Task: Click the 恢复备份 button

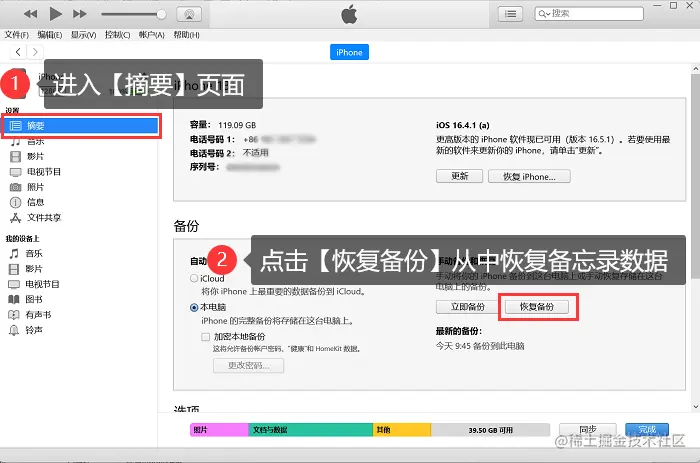Action: point(537,307)
